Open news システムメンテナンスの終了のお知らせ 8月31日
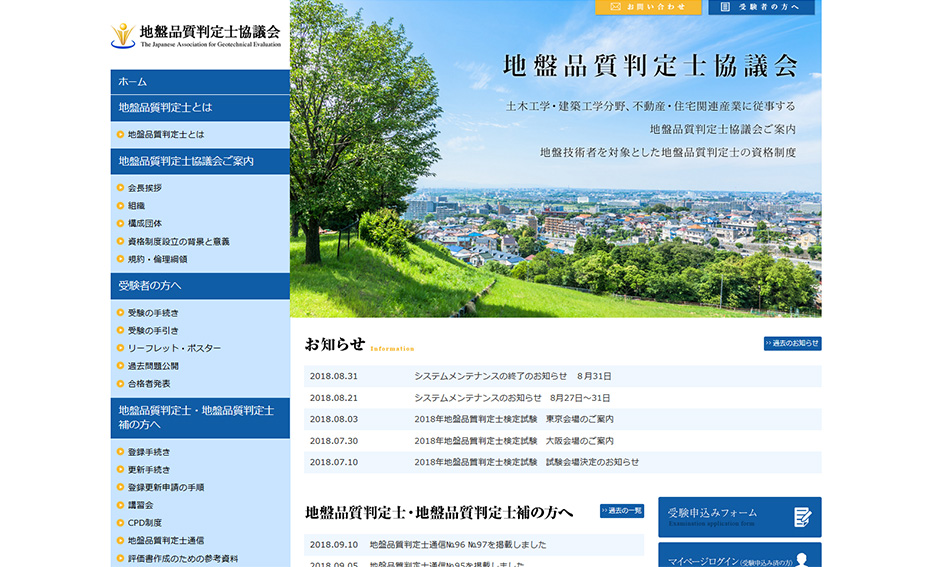This screenshot has width=940, height=567. click(513, 376)
